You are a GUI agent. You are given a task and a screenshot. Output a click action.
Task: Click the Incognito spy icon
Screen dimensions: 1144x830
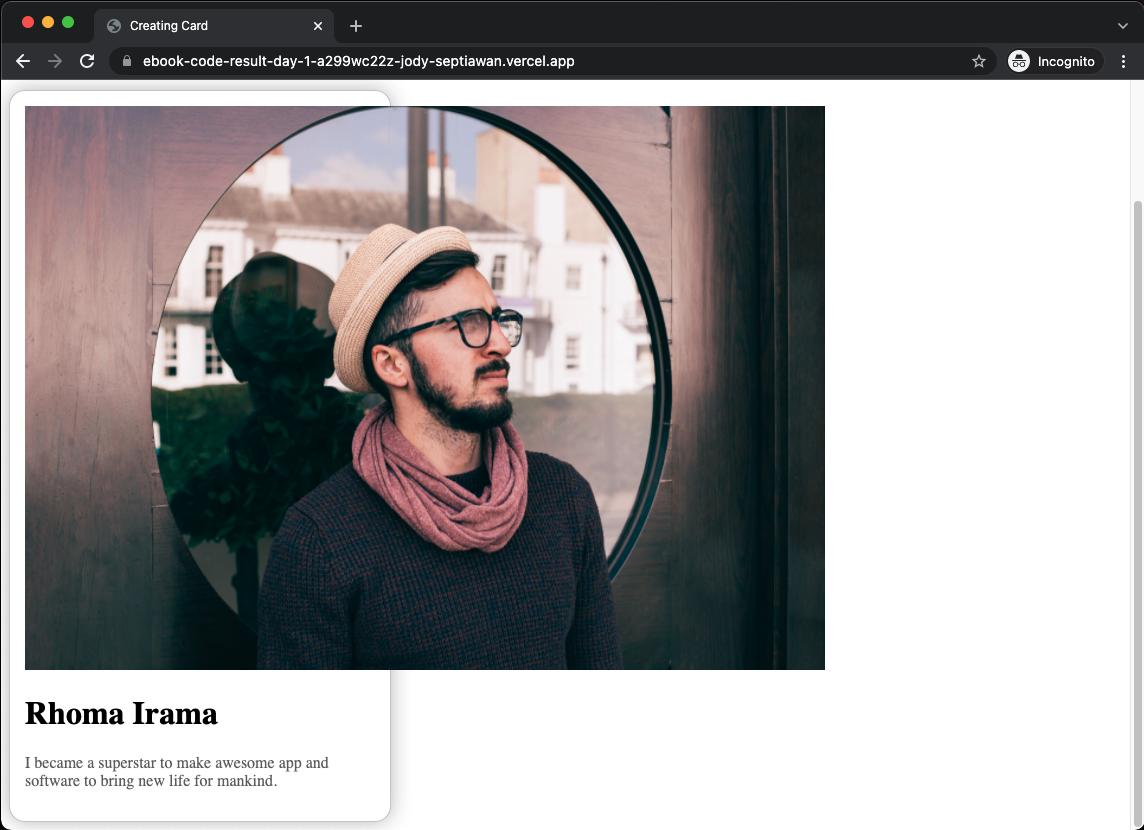(x=1019, y=61)
